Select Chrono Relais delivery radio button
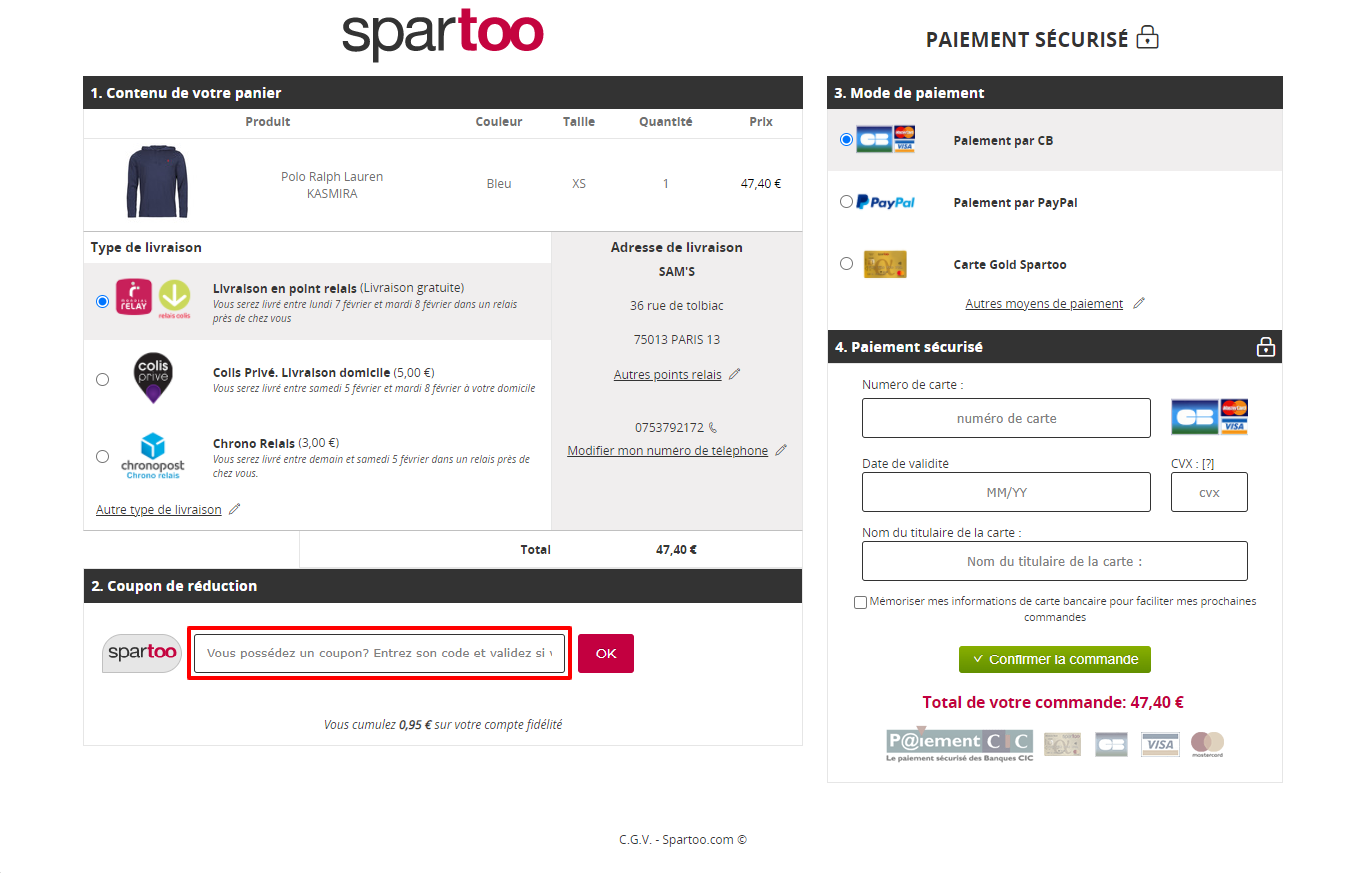This screenshot has width=1366, height=877. coord(102,456)
